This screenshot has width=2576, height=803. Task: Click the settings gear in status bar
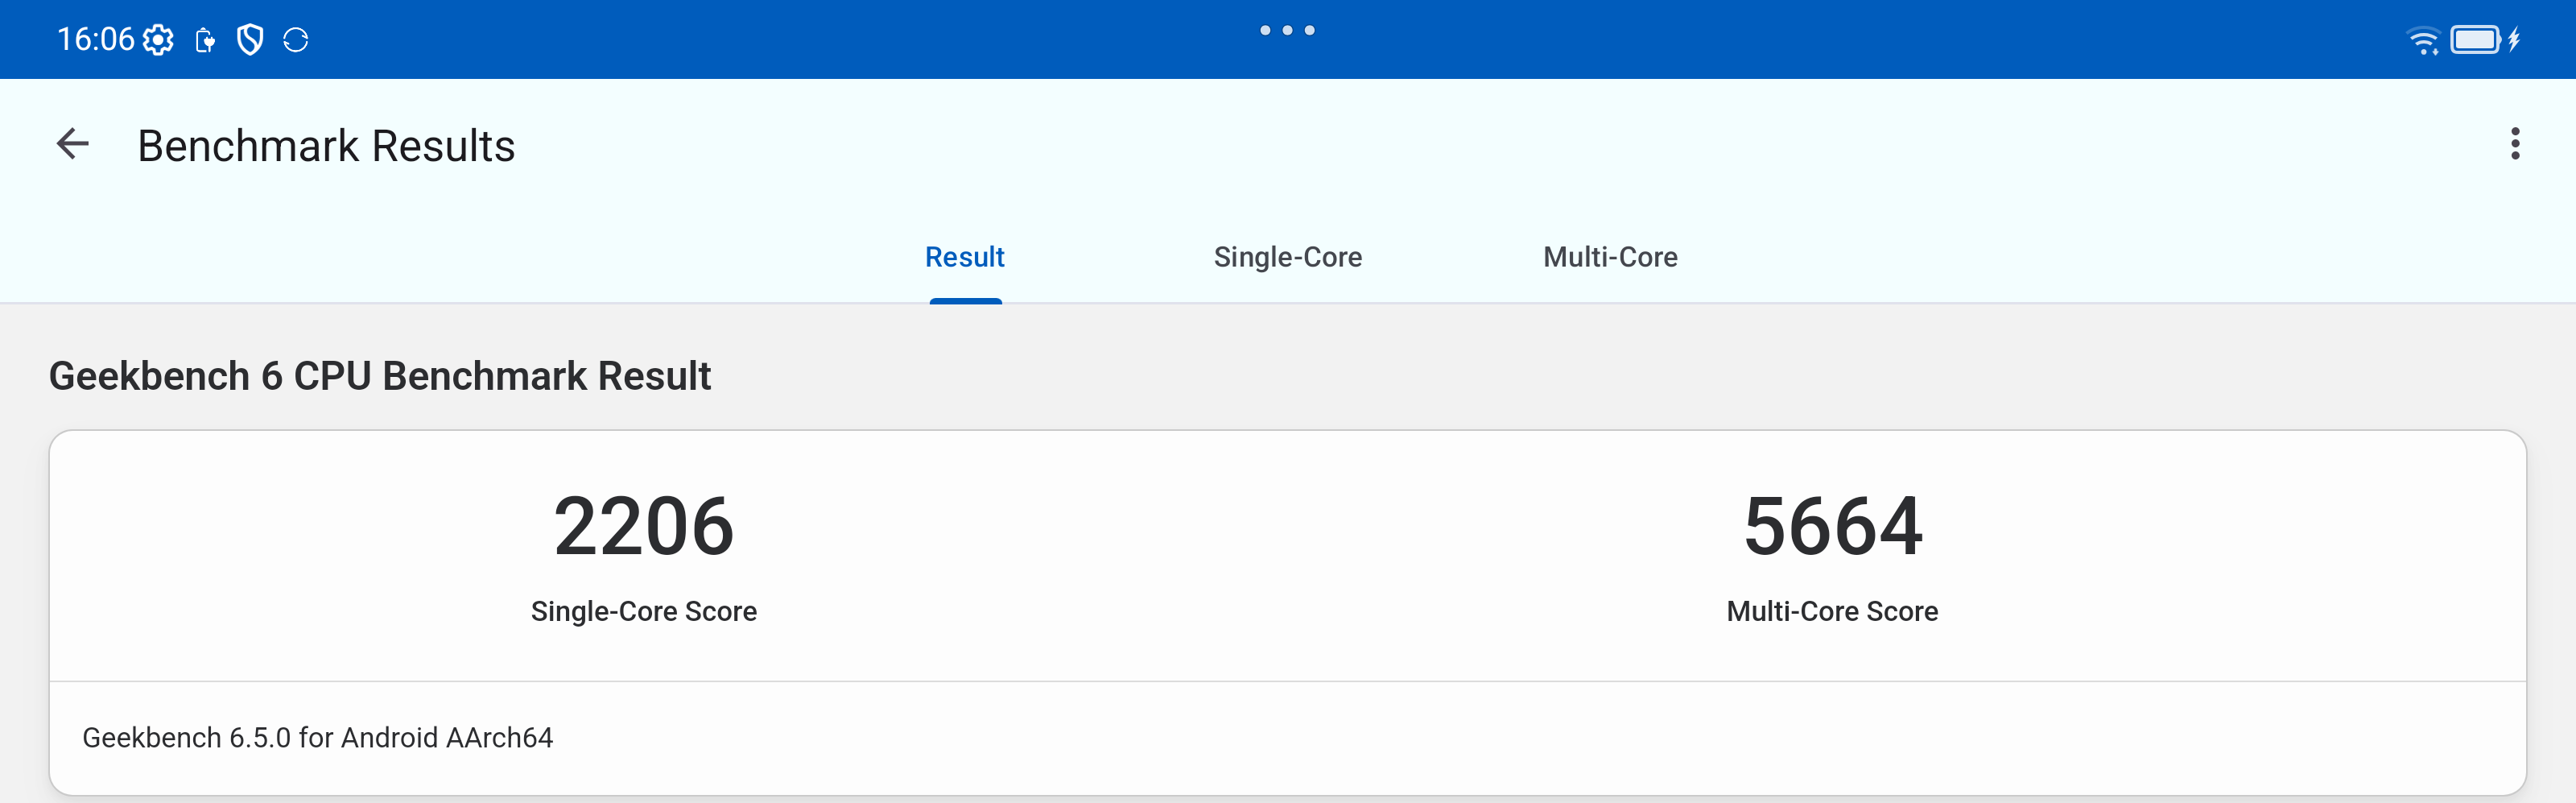pos(158,40)
